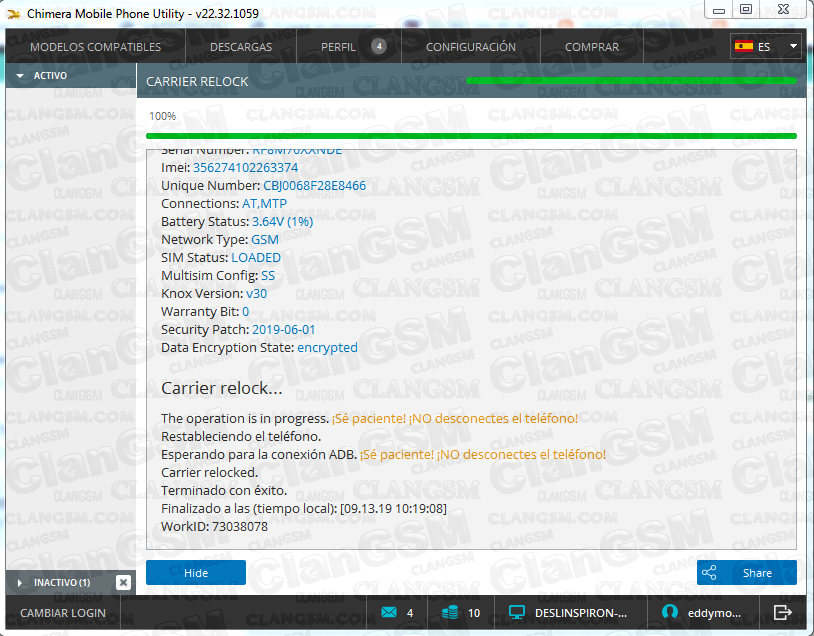Screen dimensions: 814x636
Task: Click the eddymo... username
Action: pos(714,613)
